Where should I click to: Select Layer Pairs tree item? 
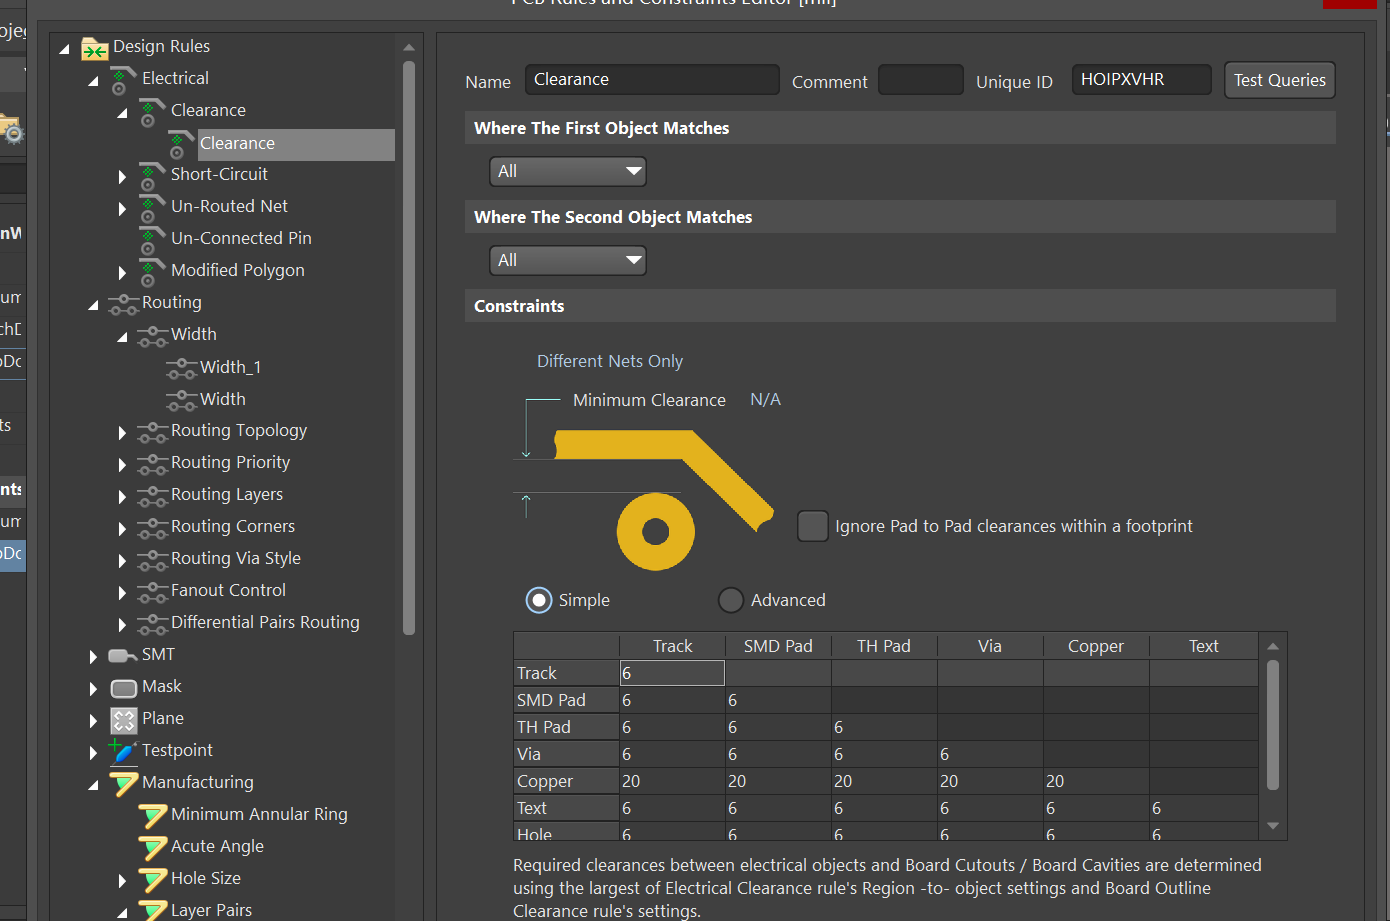coord(211,909)
